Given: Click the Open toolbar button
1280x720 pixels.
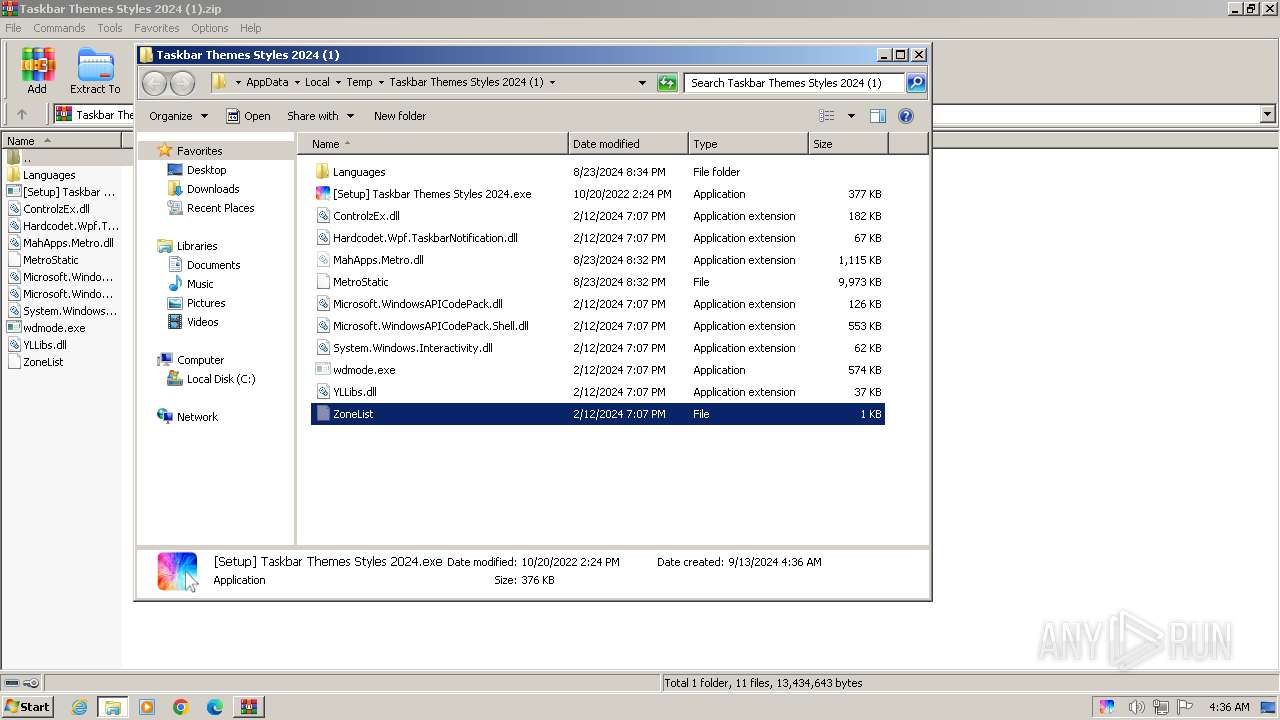Looking at the screenshot, I should point(248,116).
